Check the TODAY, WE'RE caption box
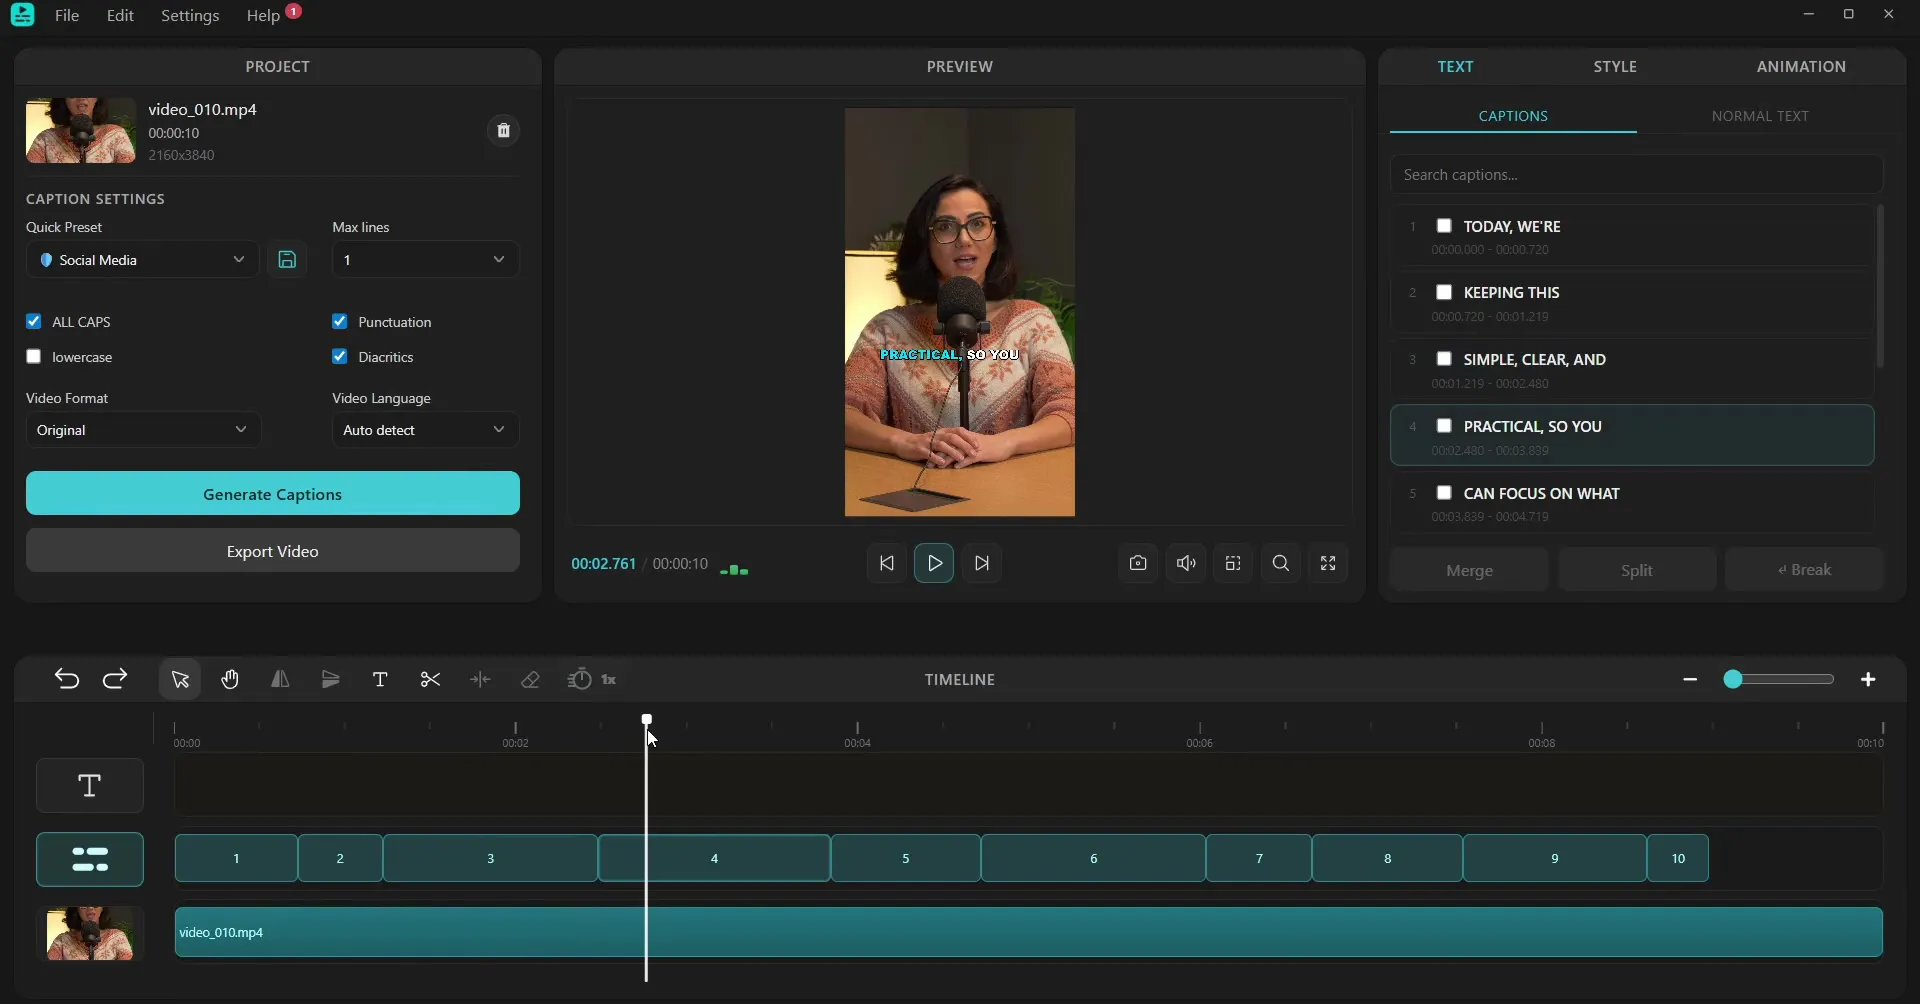This screenshot has height=1004, width=1920. (x=1444, y=226)
